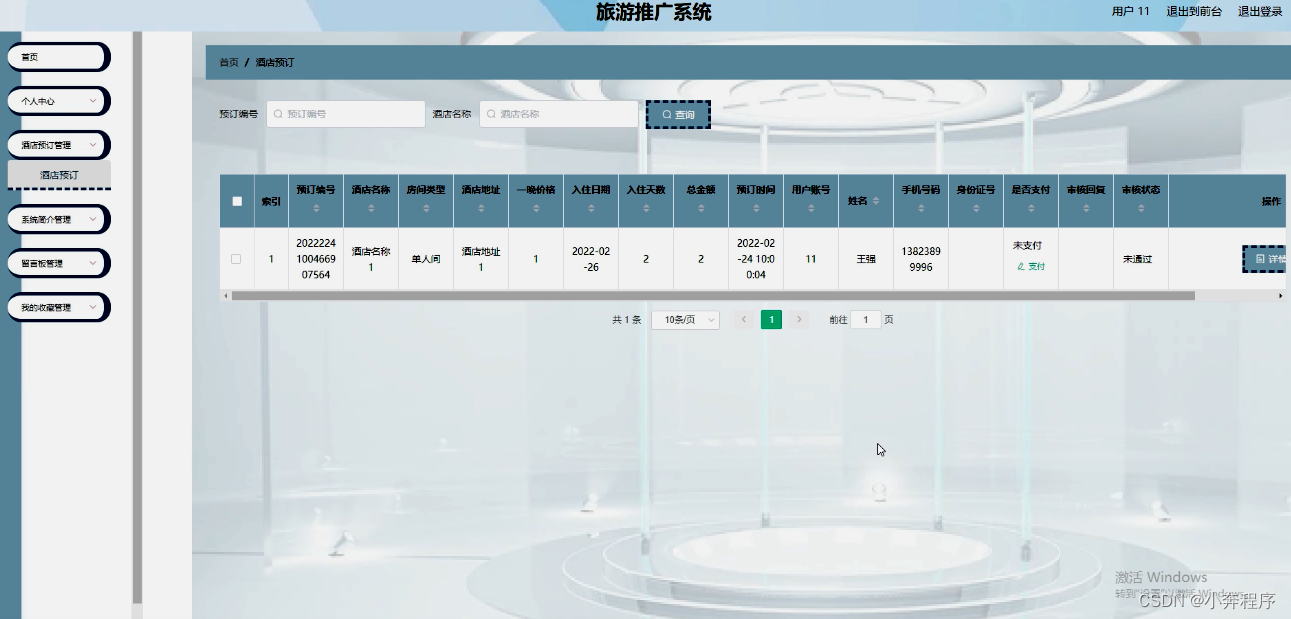
Task: Expand the 个人中心 sidebar menu
Action: pos(58,101)
